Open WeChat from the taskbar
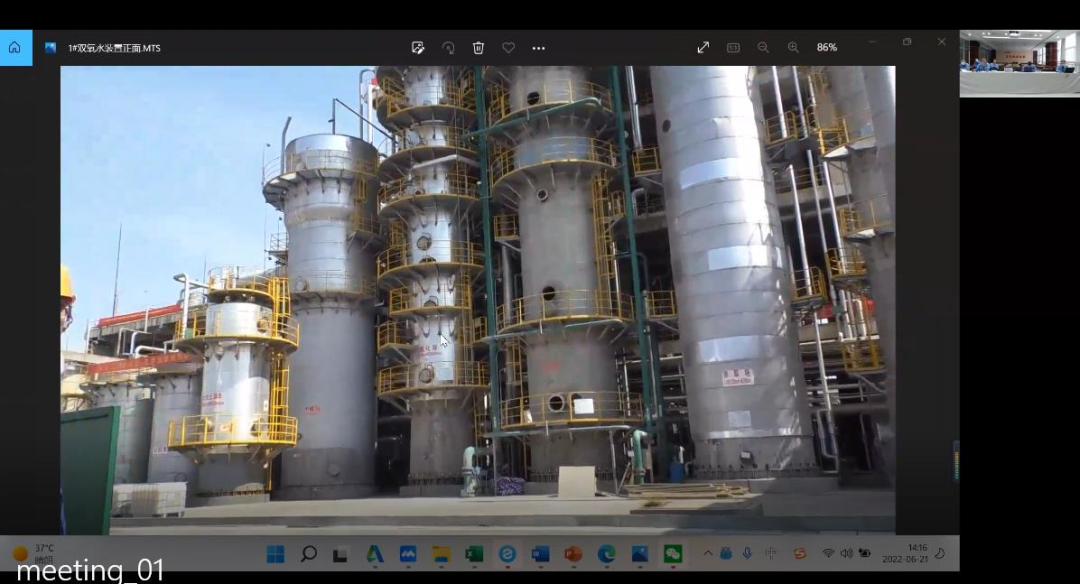Image resolution: width=1080 pixels, height=584 pixels. 672,554
